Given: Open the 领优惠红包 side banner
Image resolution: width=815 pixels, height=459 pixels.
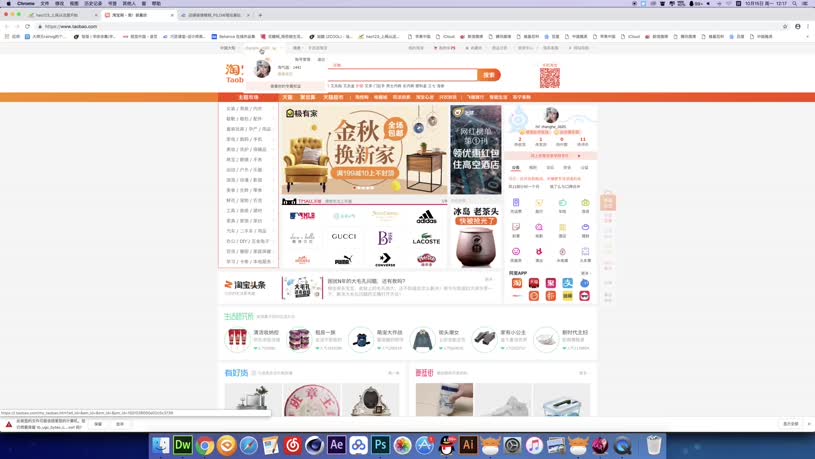Looking at the screenshot, I should click(476, 150).
